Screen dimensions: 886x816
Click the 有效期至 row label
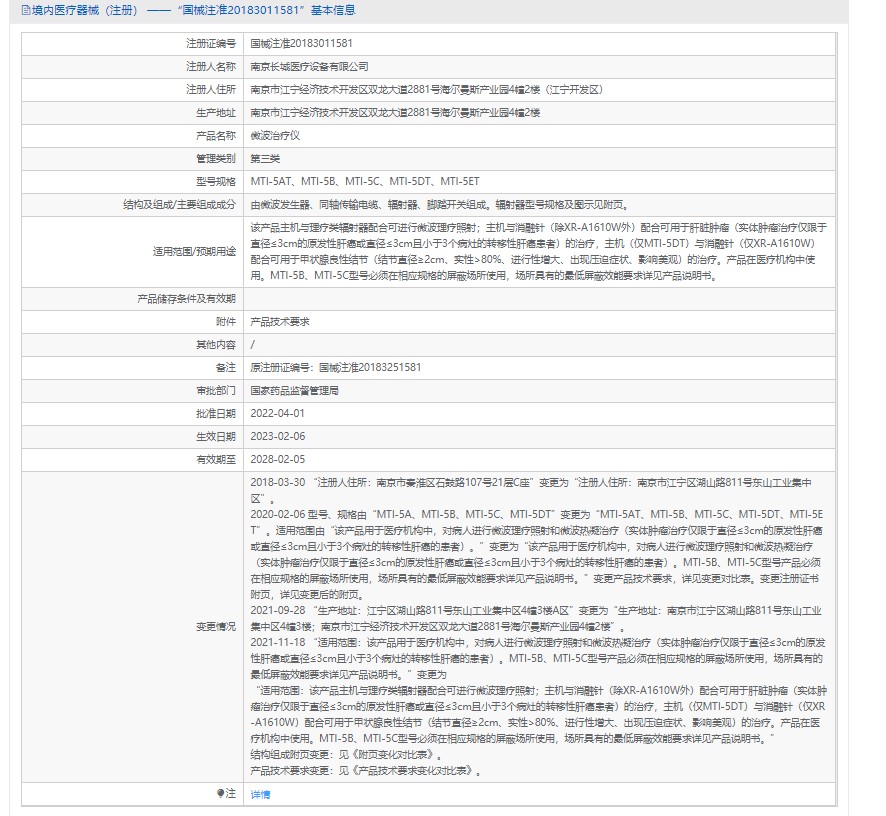216,459
